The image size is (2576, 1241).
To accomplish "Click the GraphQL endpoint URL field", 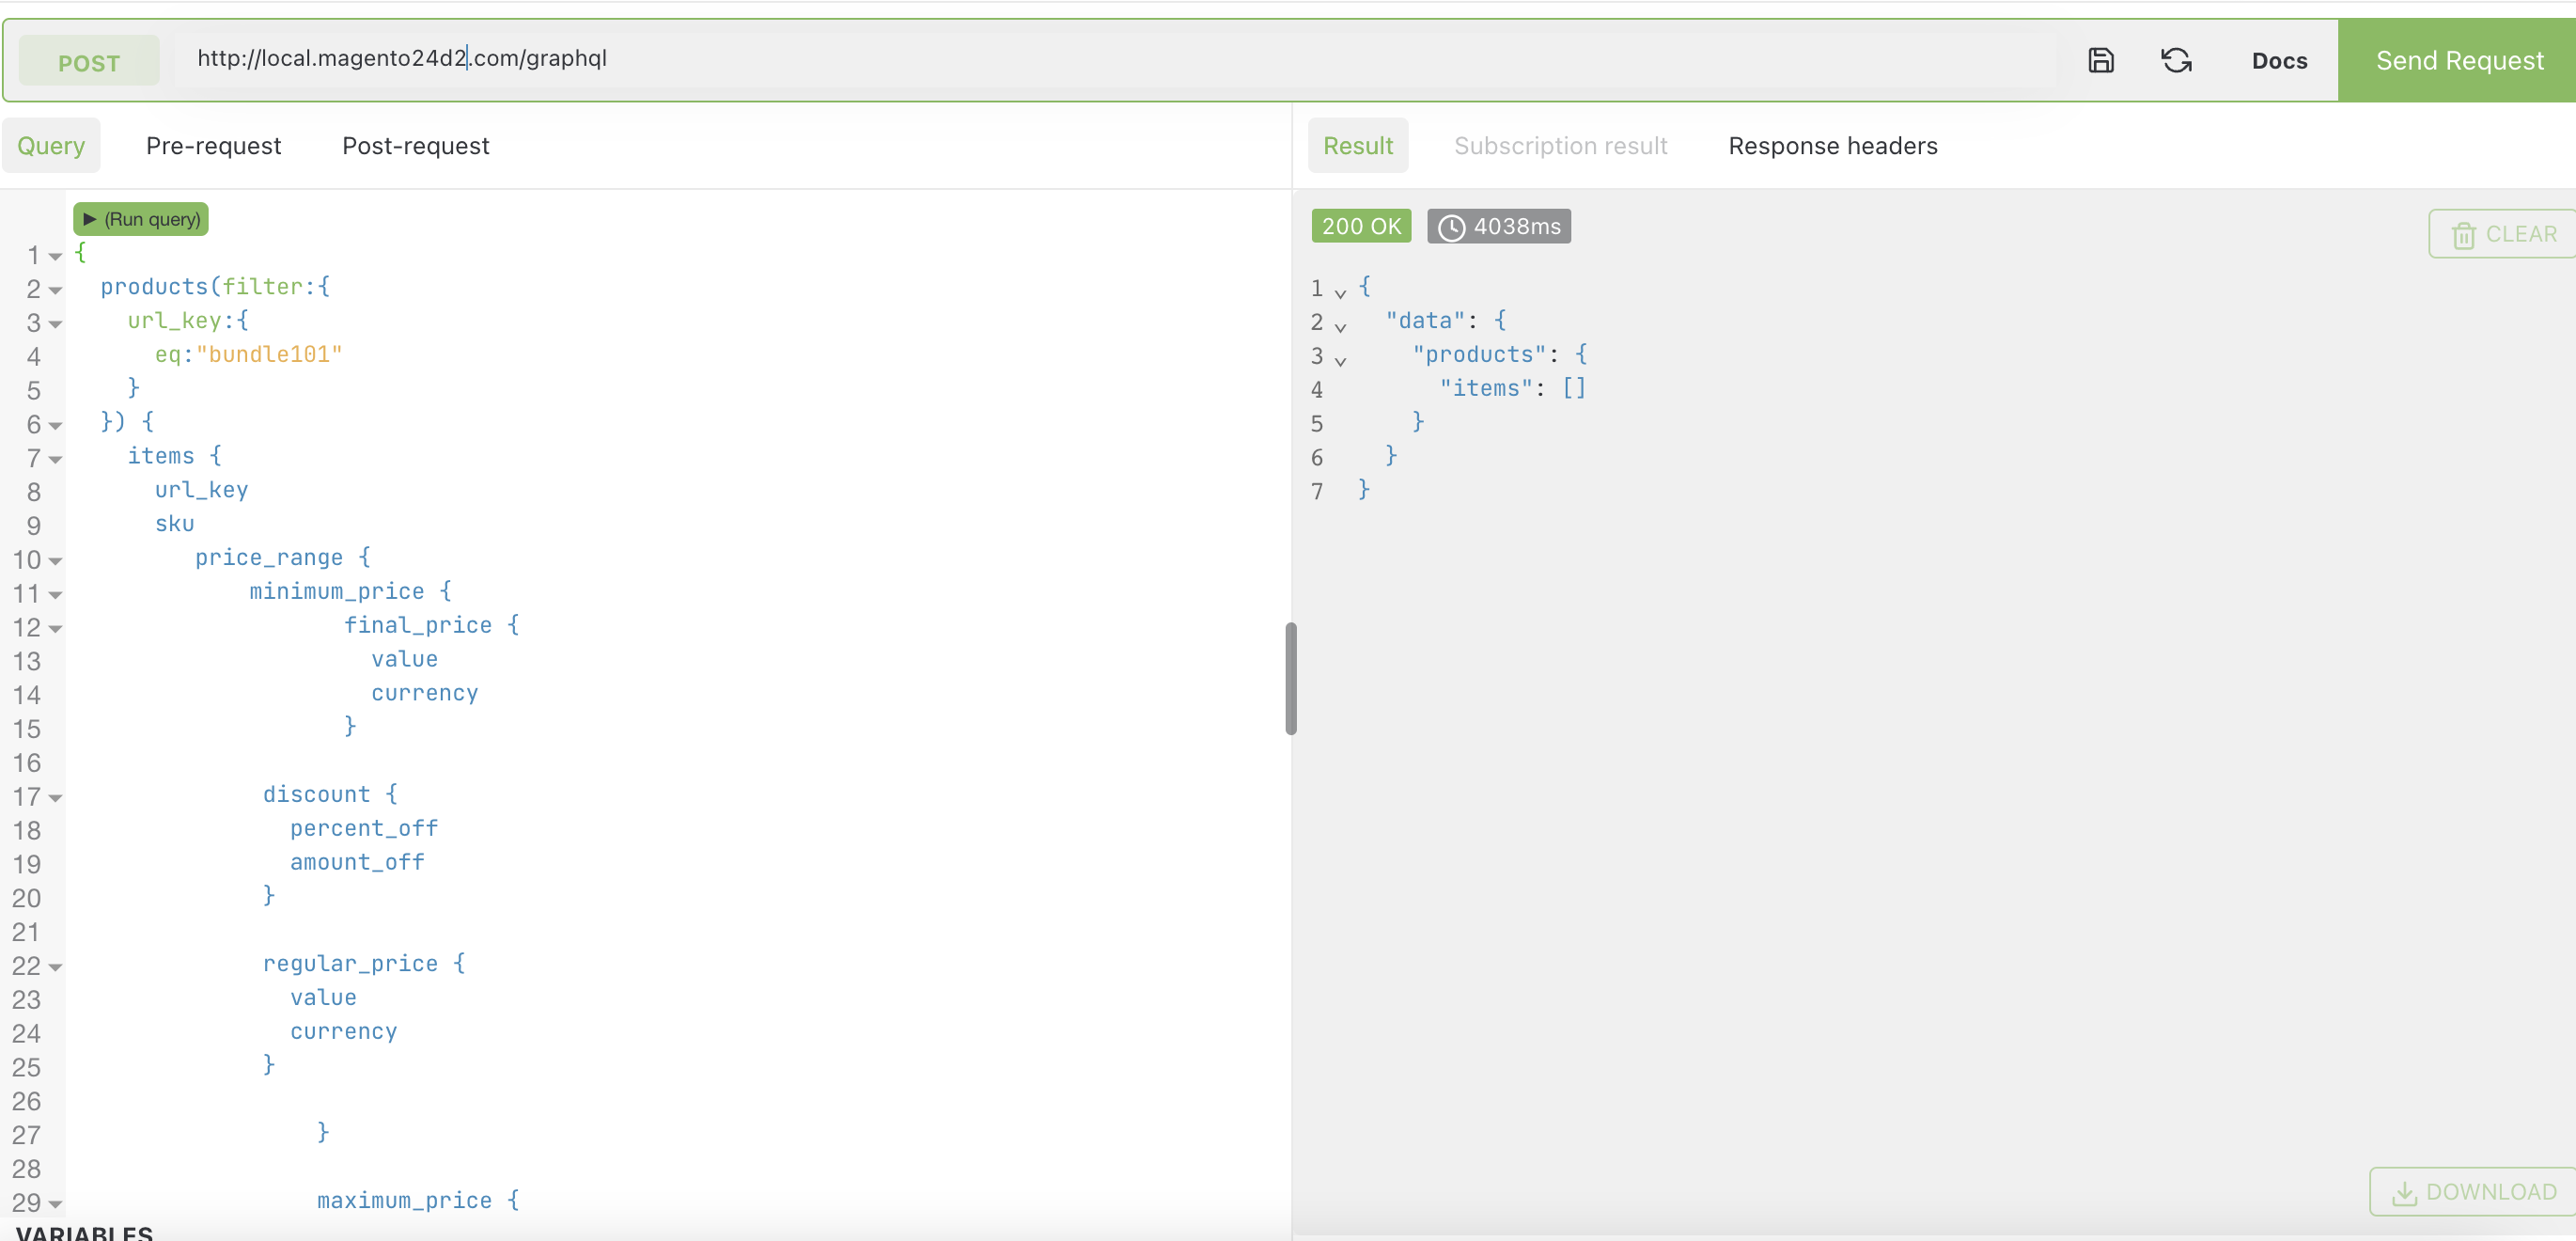I will (x=1100, y=59).
